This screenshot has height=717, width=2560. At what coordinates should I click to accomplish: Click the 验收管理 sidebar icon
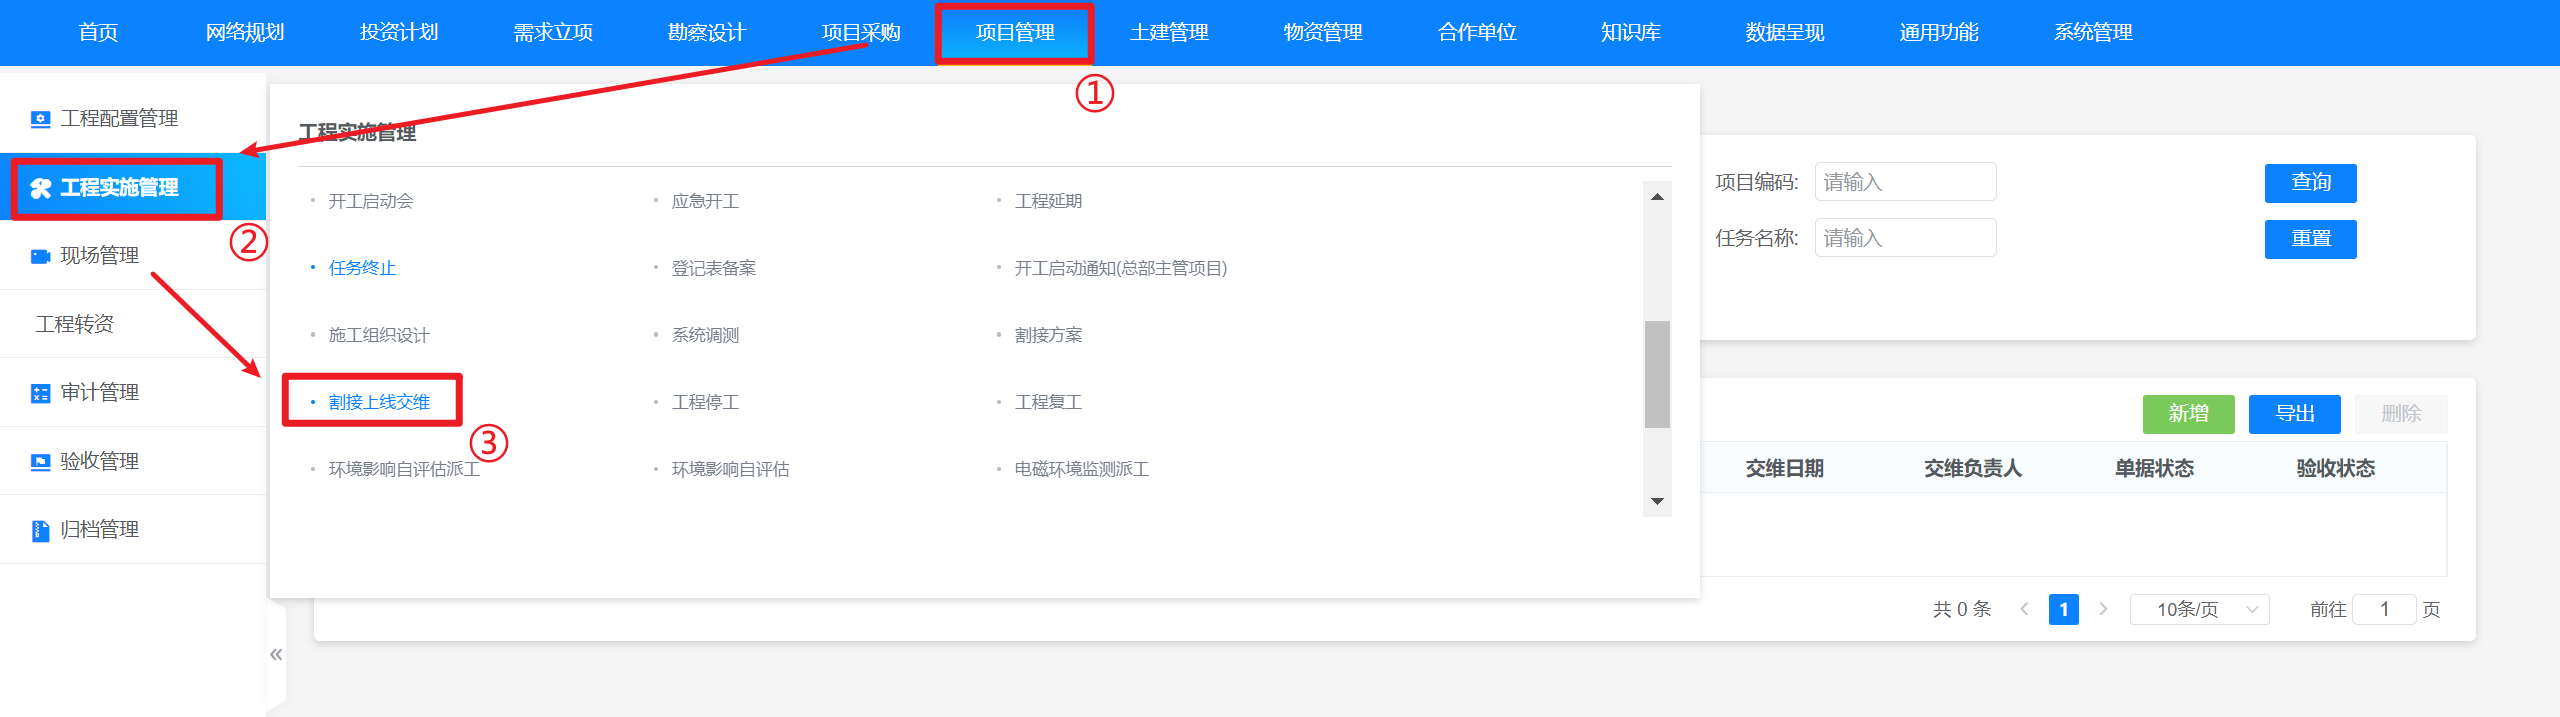pyautogui.click(x=40, y=462)
